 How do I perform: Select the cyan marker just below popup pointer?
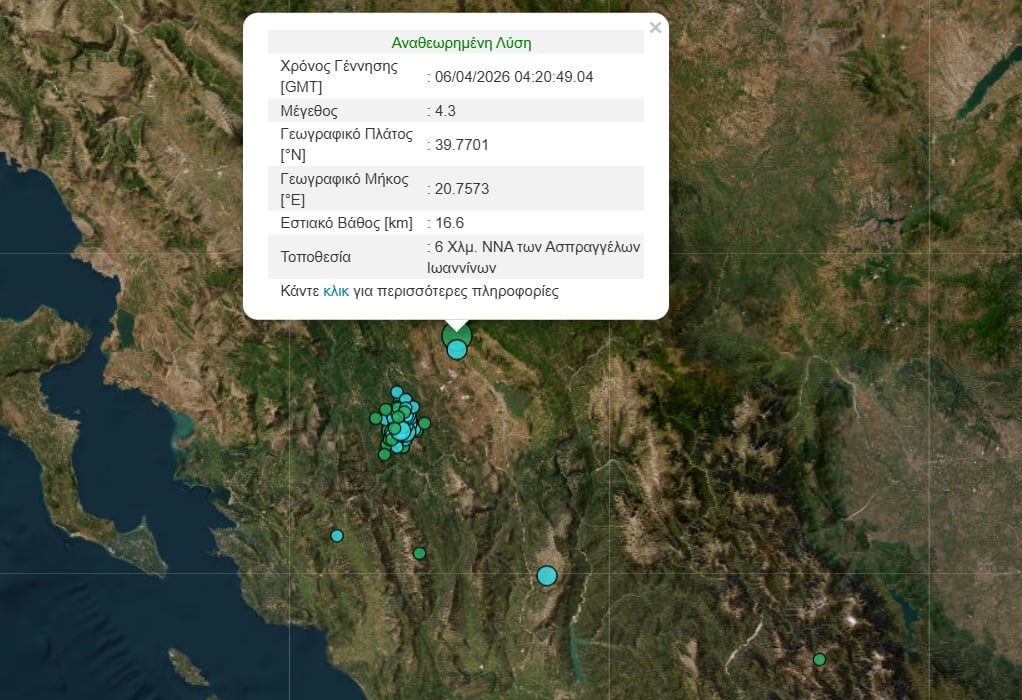pos(457,349)
